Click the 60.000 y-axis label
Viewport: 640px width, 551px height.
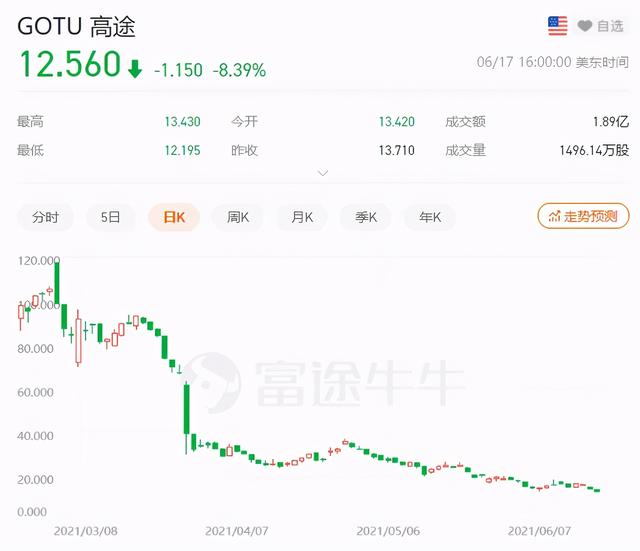(36, 392)
